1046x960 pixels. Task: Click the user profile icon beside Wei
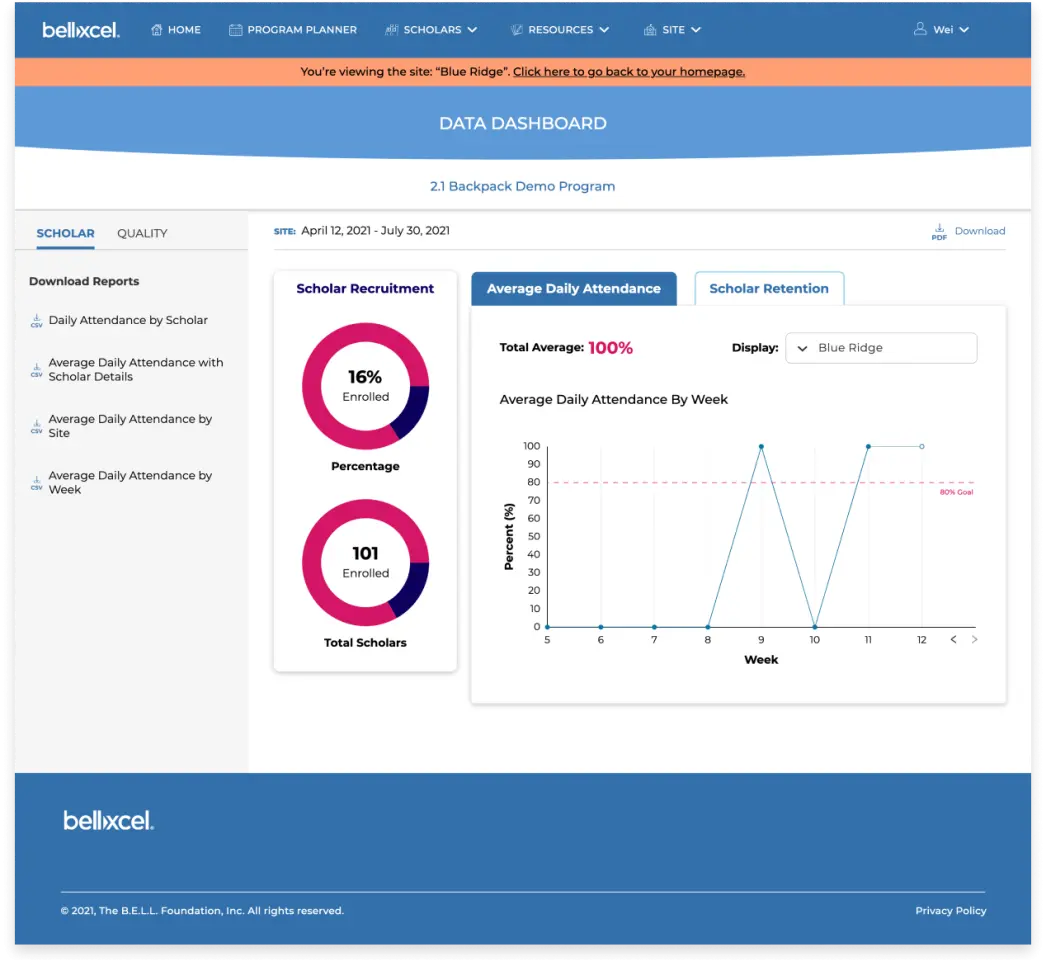click(920, 30)
